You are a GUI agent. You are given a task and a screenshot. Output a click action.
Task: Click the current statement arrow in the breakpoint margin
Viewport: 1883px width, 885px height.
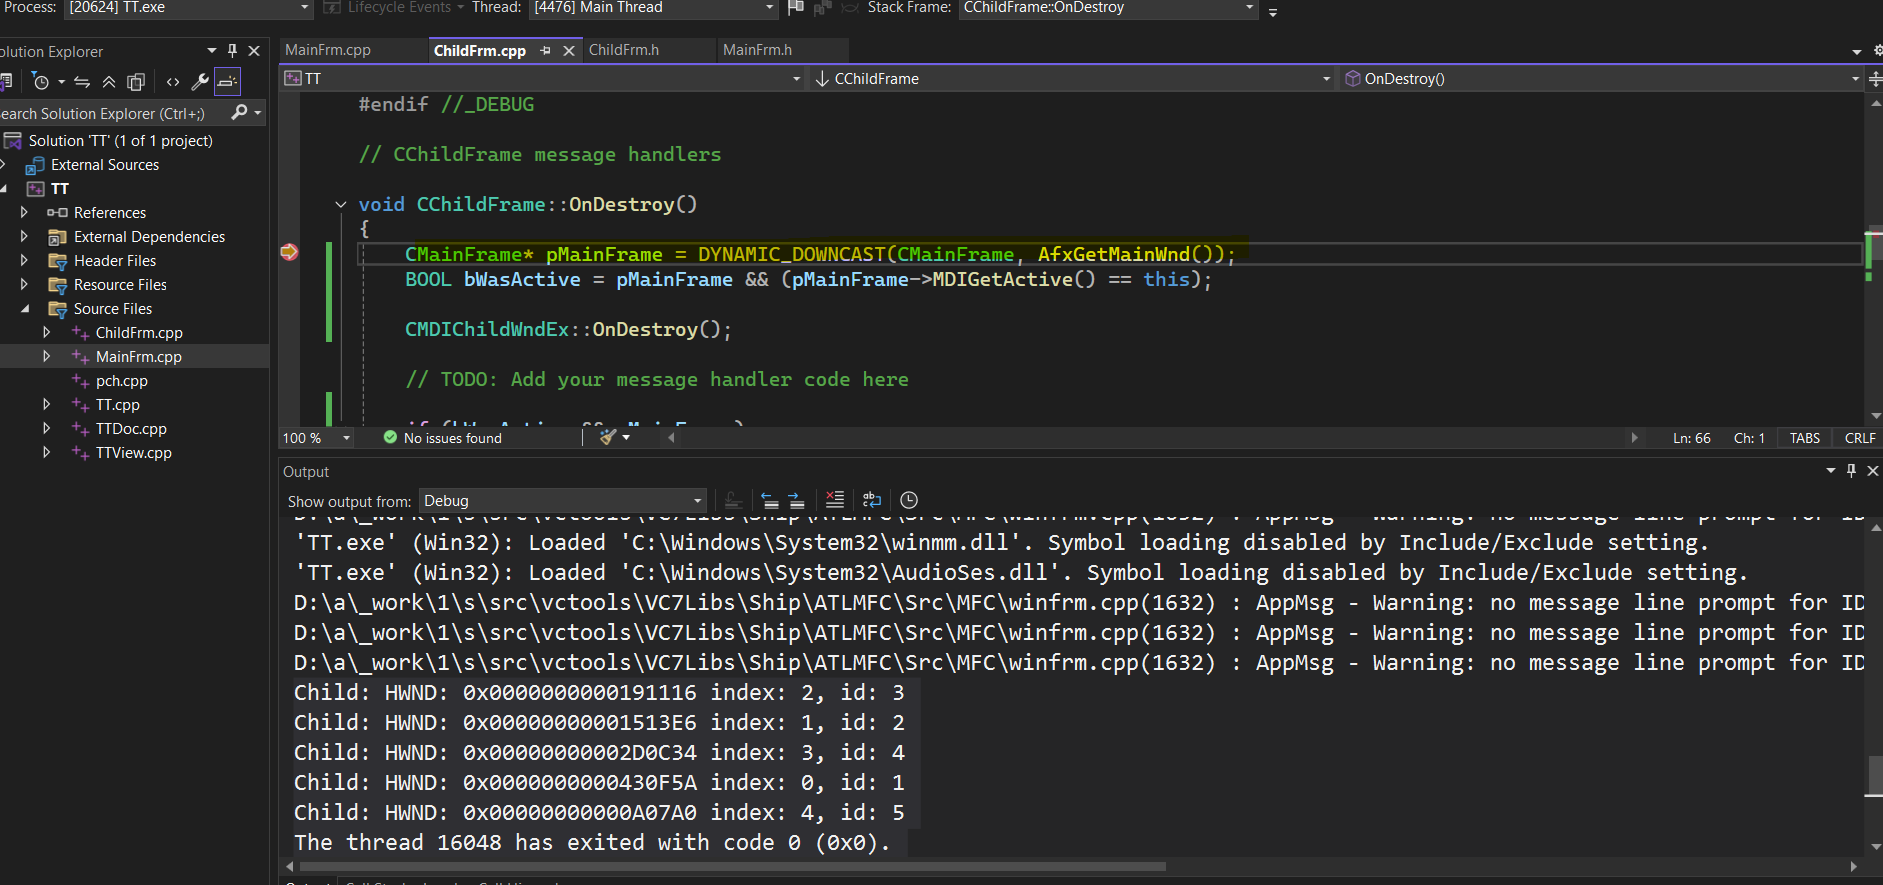[290, 252]
